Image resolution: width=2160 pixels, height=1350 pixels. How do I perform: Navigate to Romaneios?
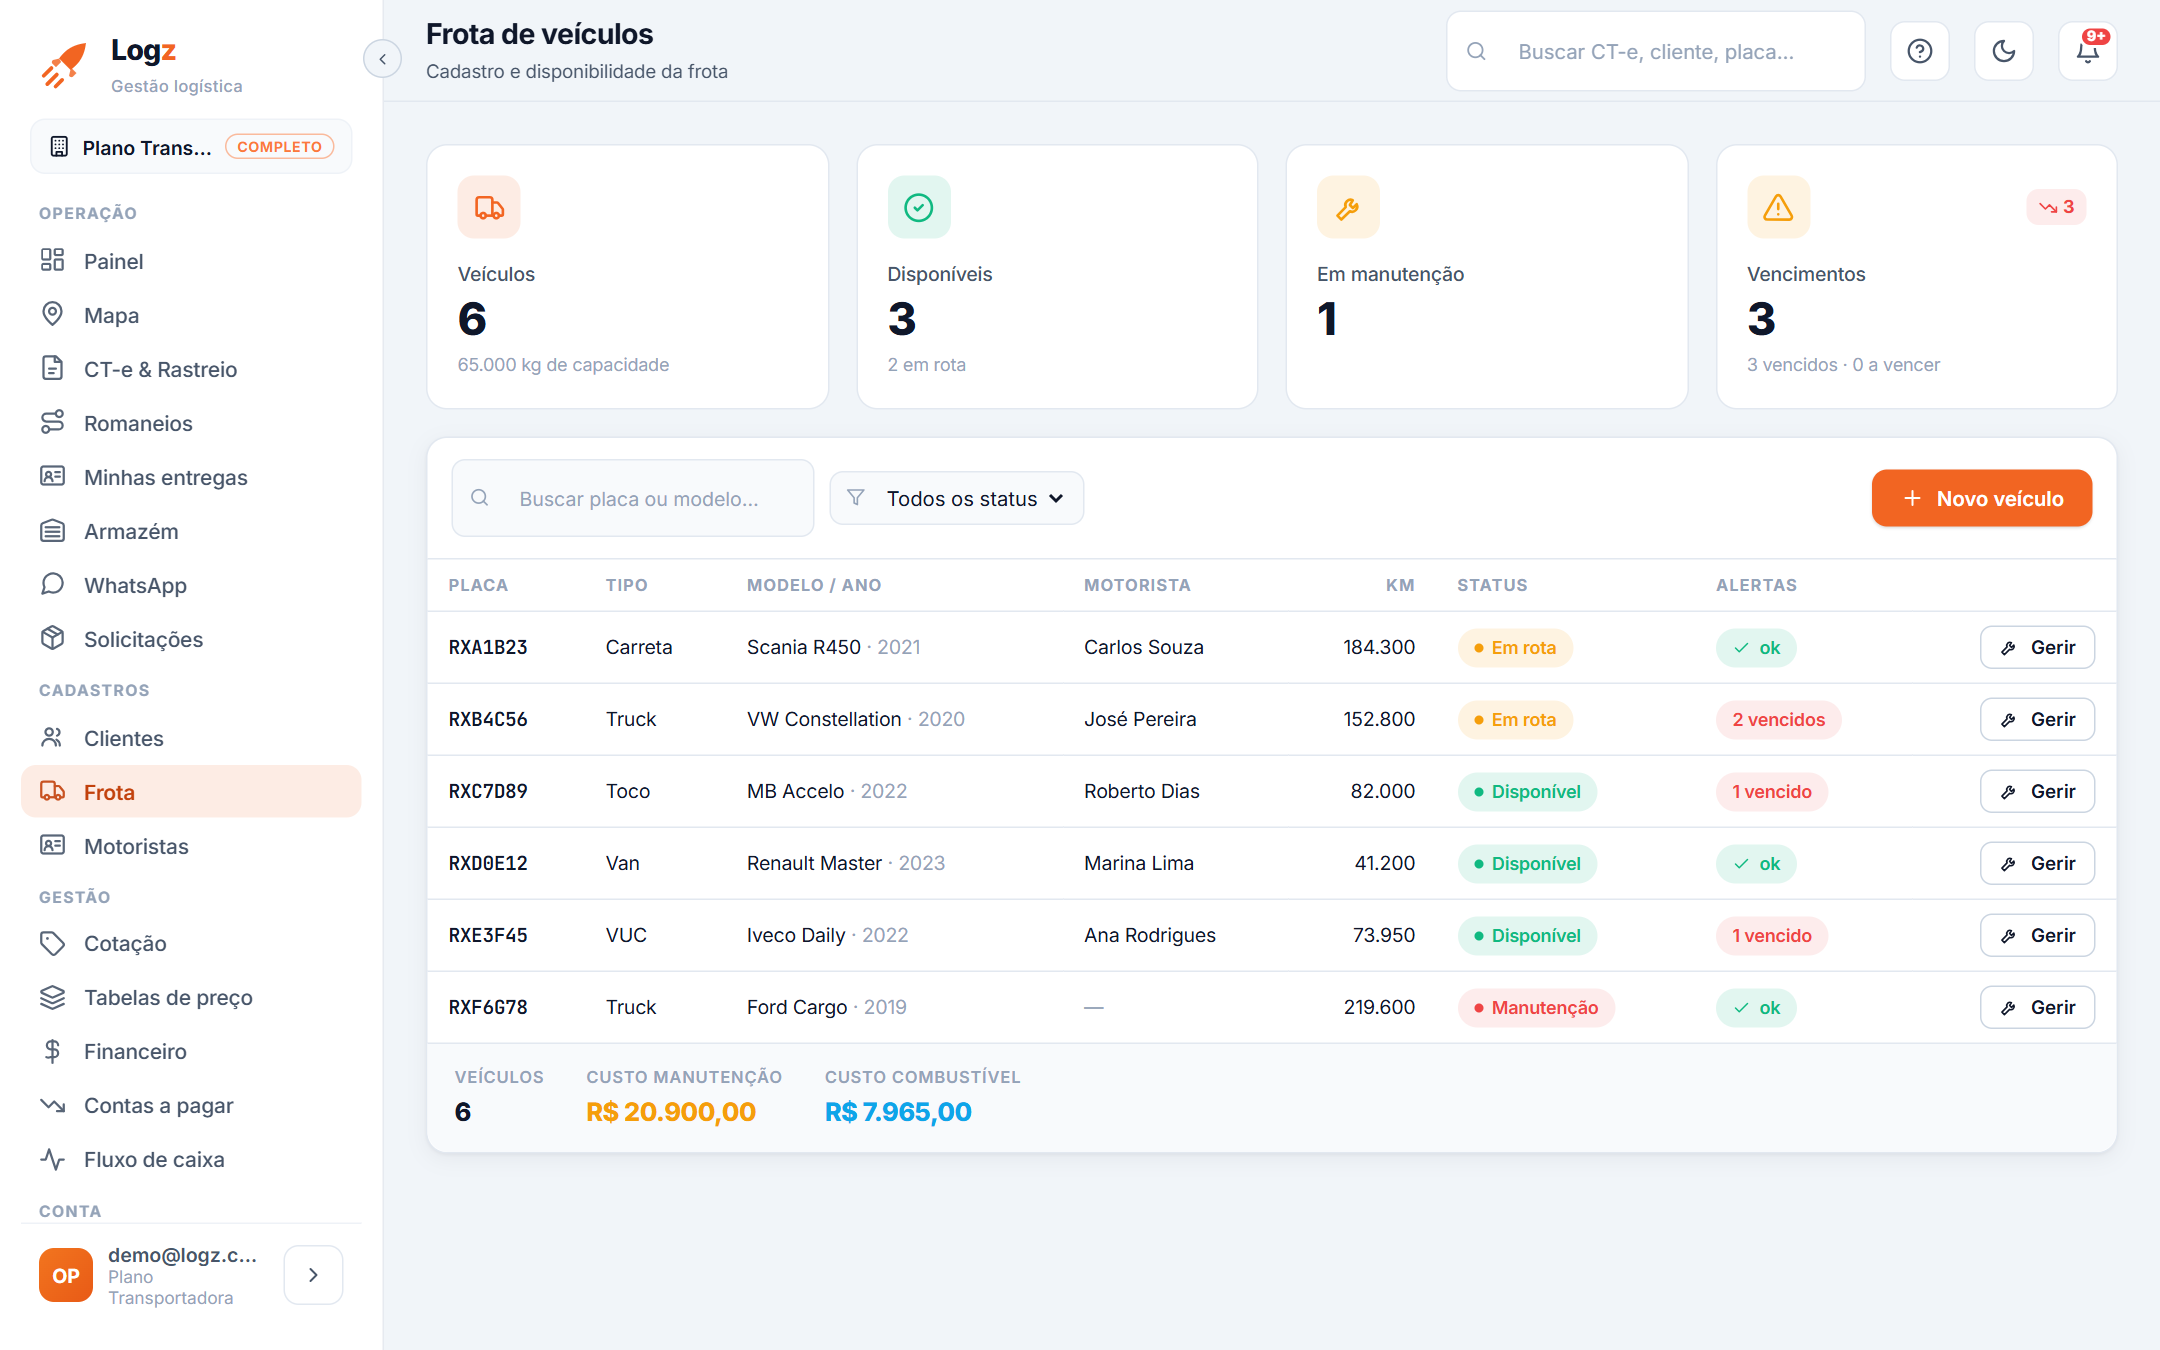pyautogui.click(x=191, y=423)
